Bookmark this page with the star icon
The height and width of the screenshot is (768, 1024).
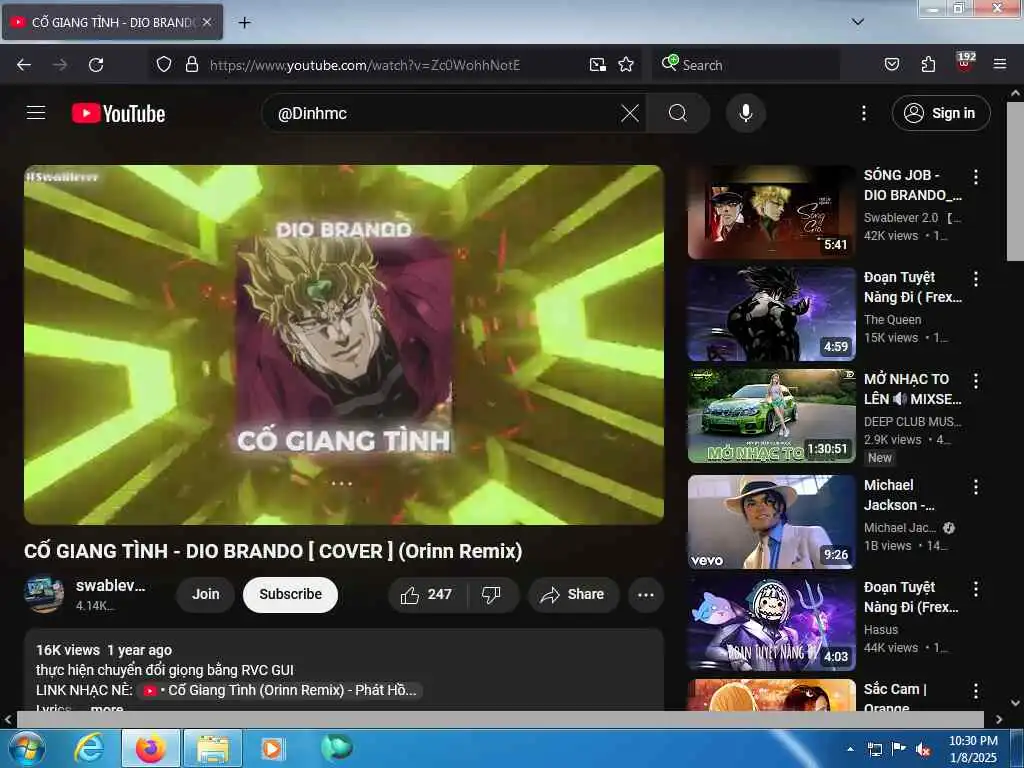(626, 65)
